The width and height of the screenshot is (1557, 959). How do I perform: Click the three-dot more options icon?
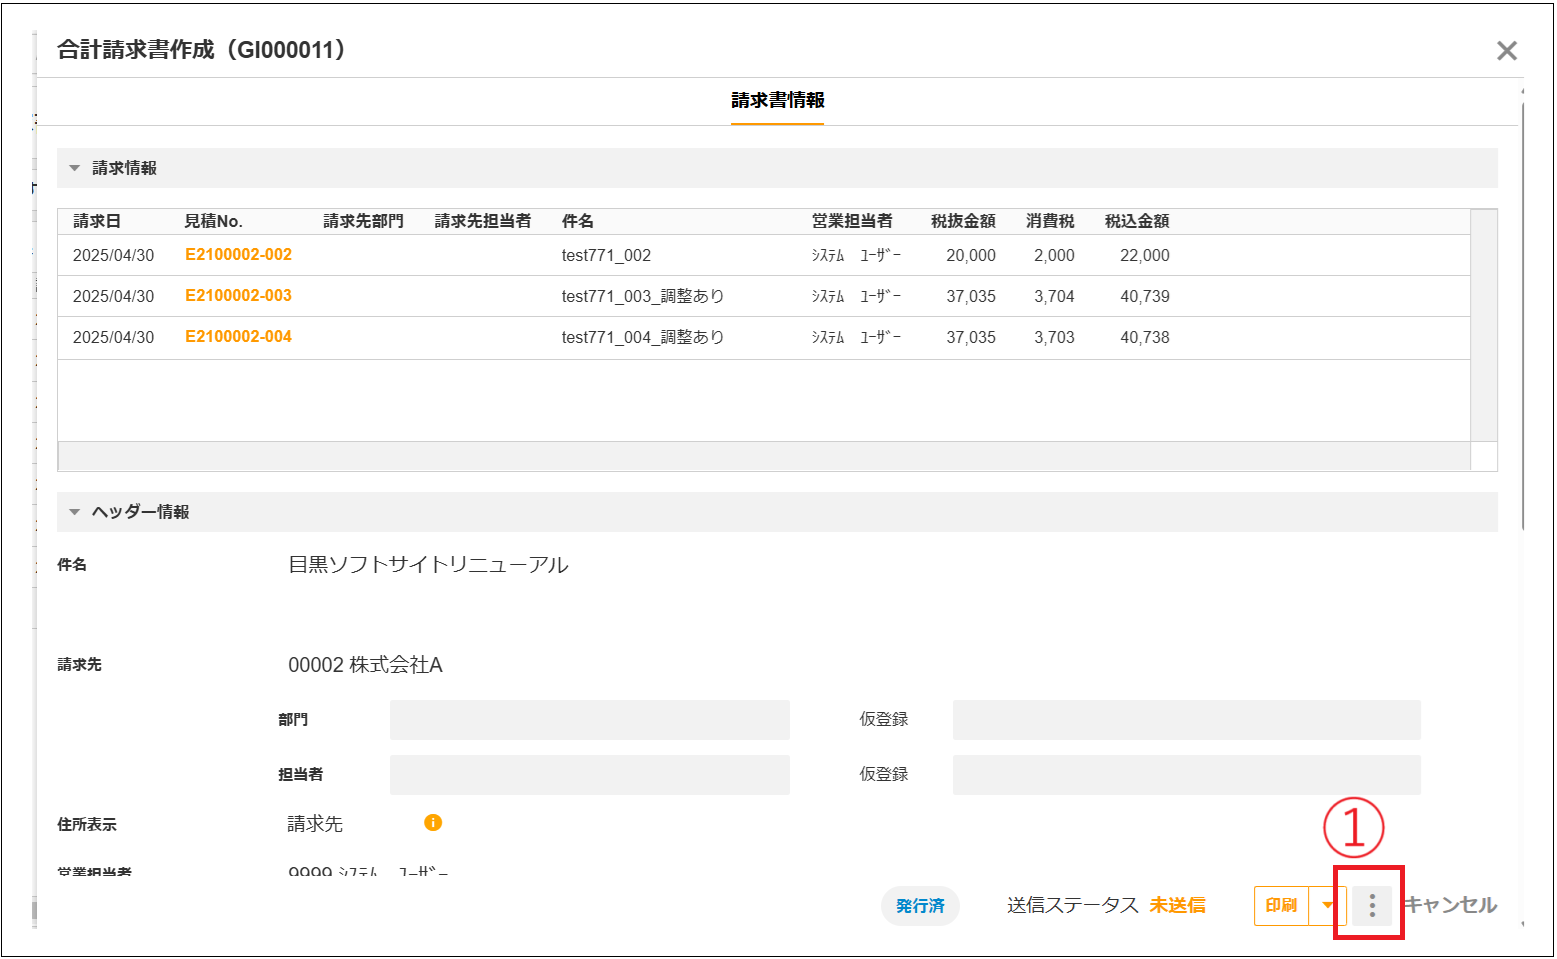pos(1371,906)
